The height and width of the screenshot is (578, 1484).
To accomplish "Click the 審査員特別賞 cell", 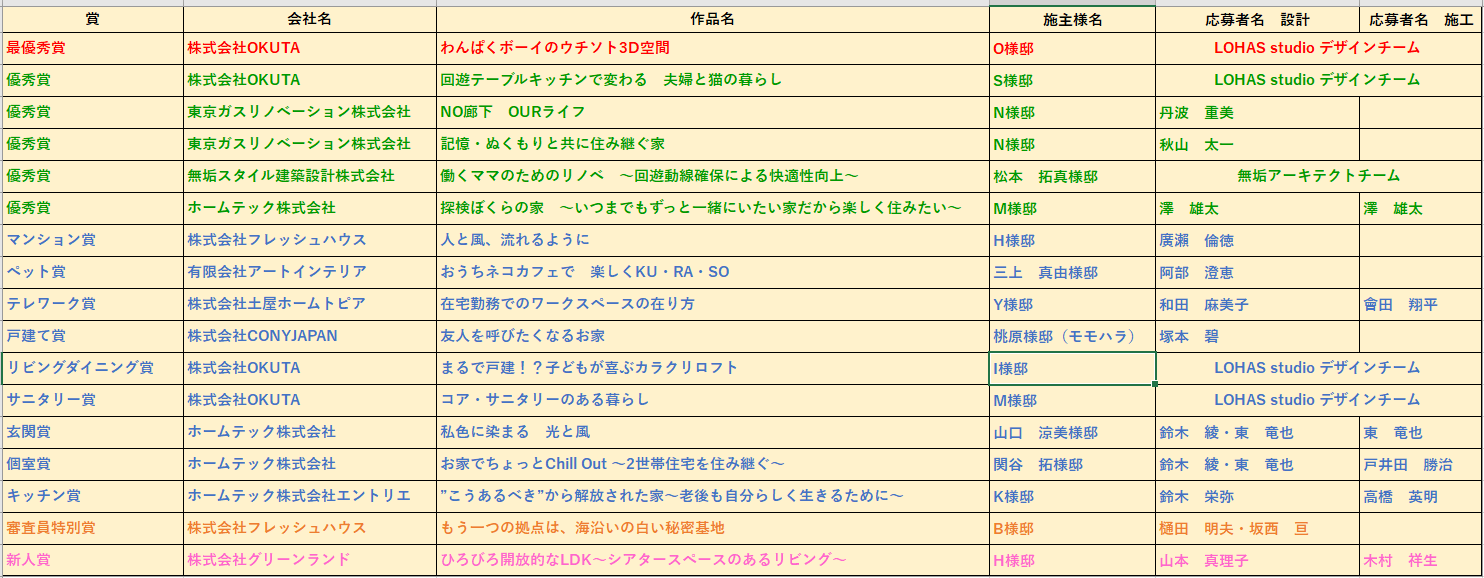I will click(93, 528).
